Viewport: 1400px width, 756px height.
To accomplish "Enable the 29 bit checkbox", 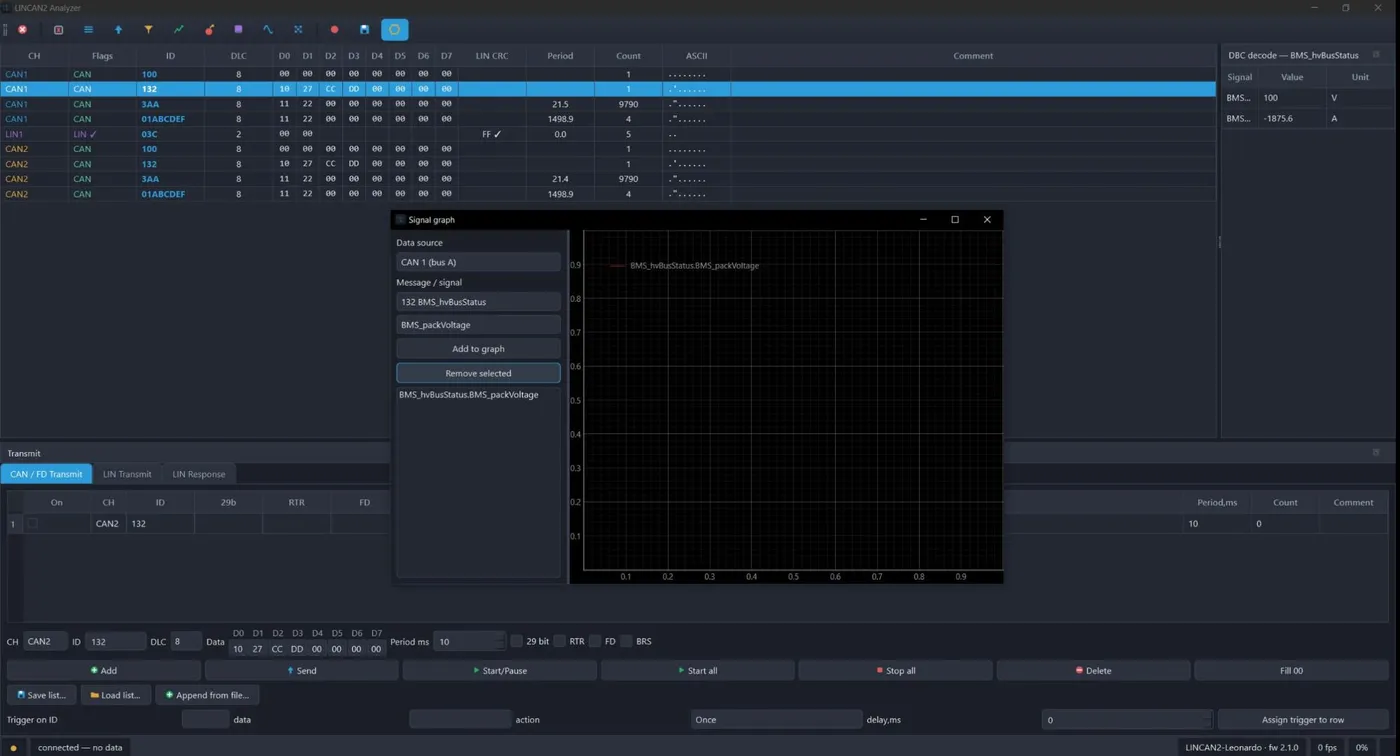I will click(516, 641).
